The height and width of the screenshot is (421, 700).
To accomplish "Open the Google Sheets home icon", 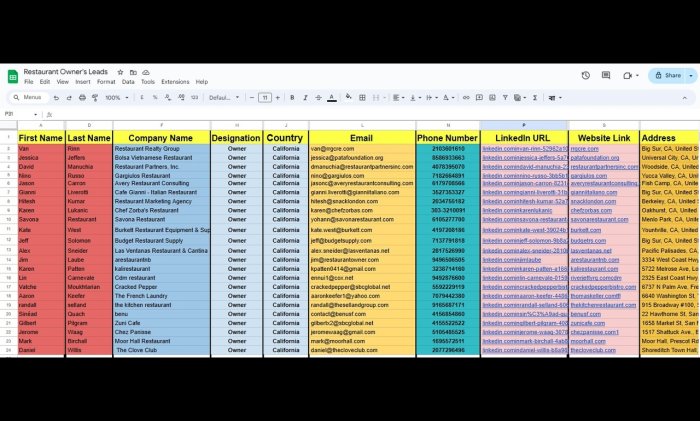I will click(12, 76).
